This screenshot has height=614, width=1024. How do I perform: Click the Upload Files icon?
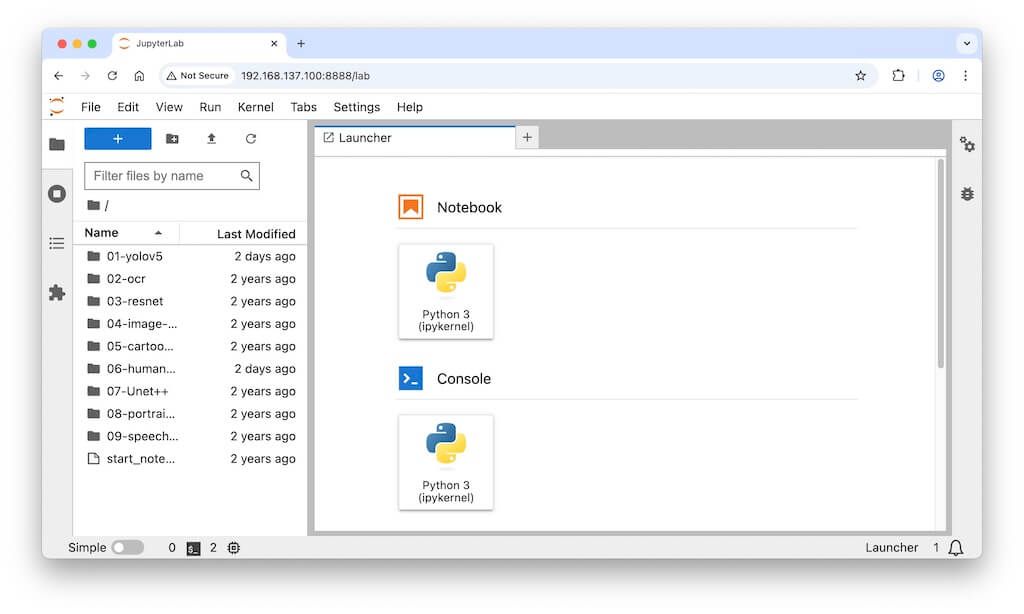(x=211, y=139)
